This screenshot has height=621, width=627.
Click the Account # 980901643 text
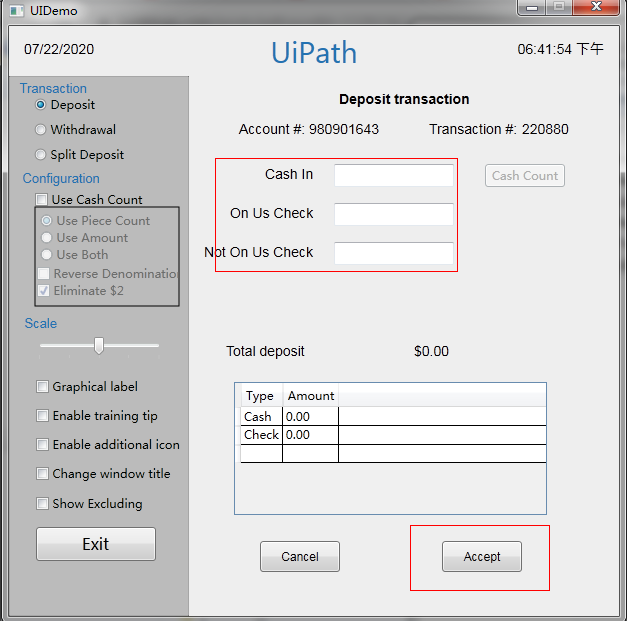pos(309,129)
